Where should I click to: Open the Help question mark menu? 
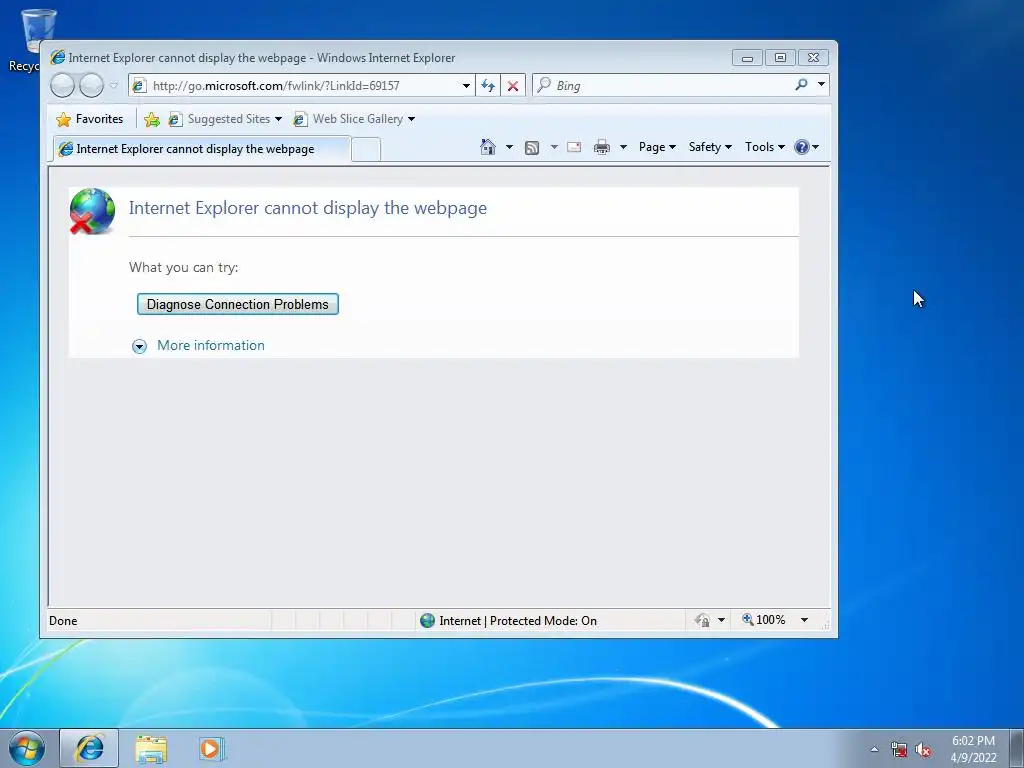coord(807,147)
